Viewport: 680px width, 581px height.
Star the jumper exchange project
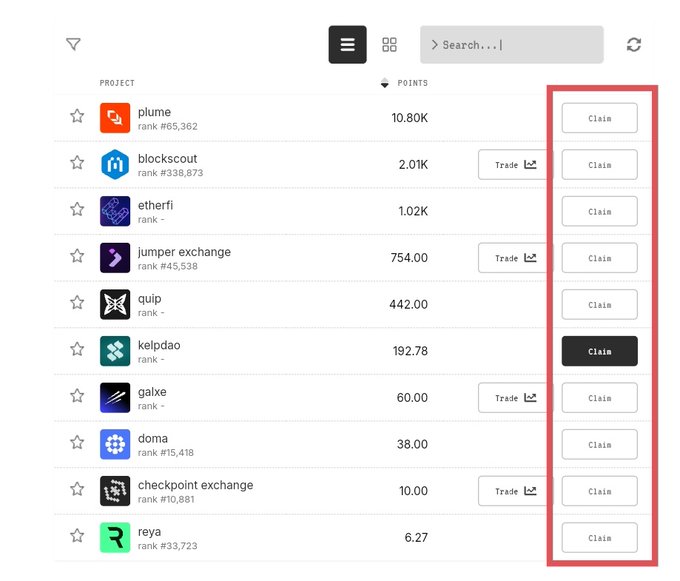tap(77, 256)
